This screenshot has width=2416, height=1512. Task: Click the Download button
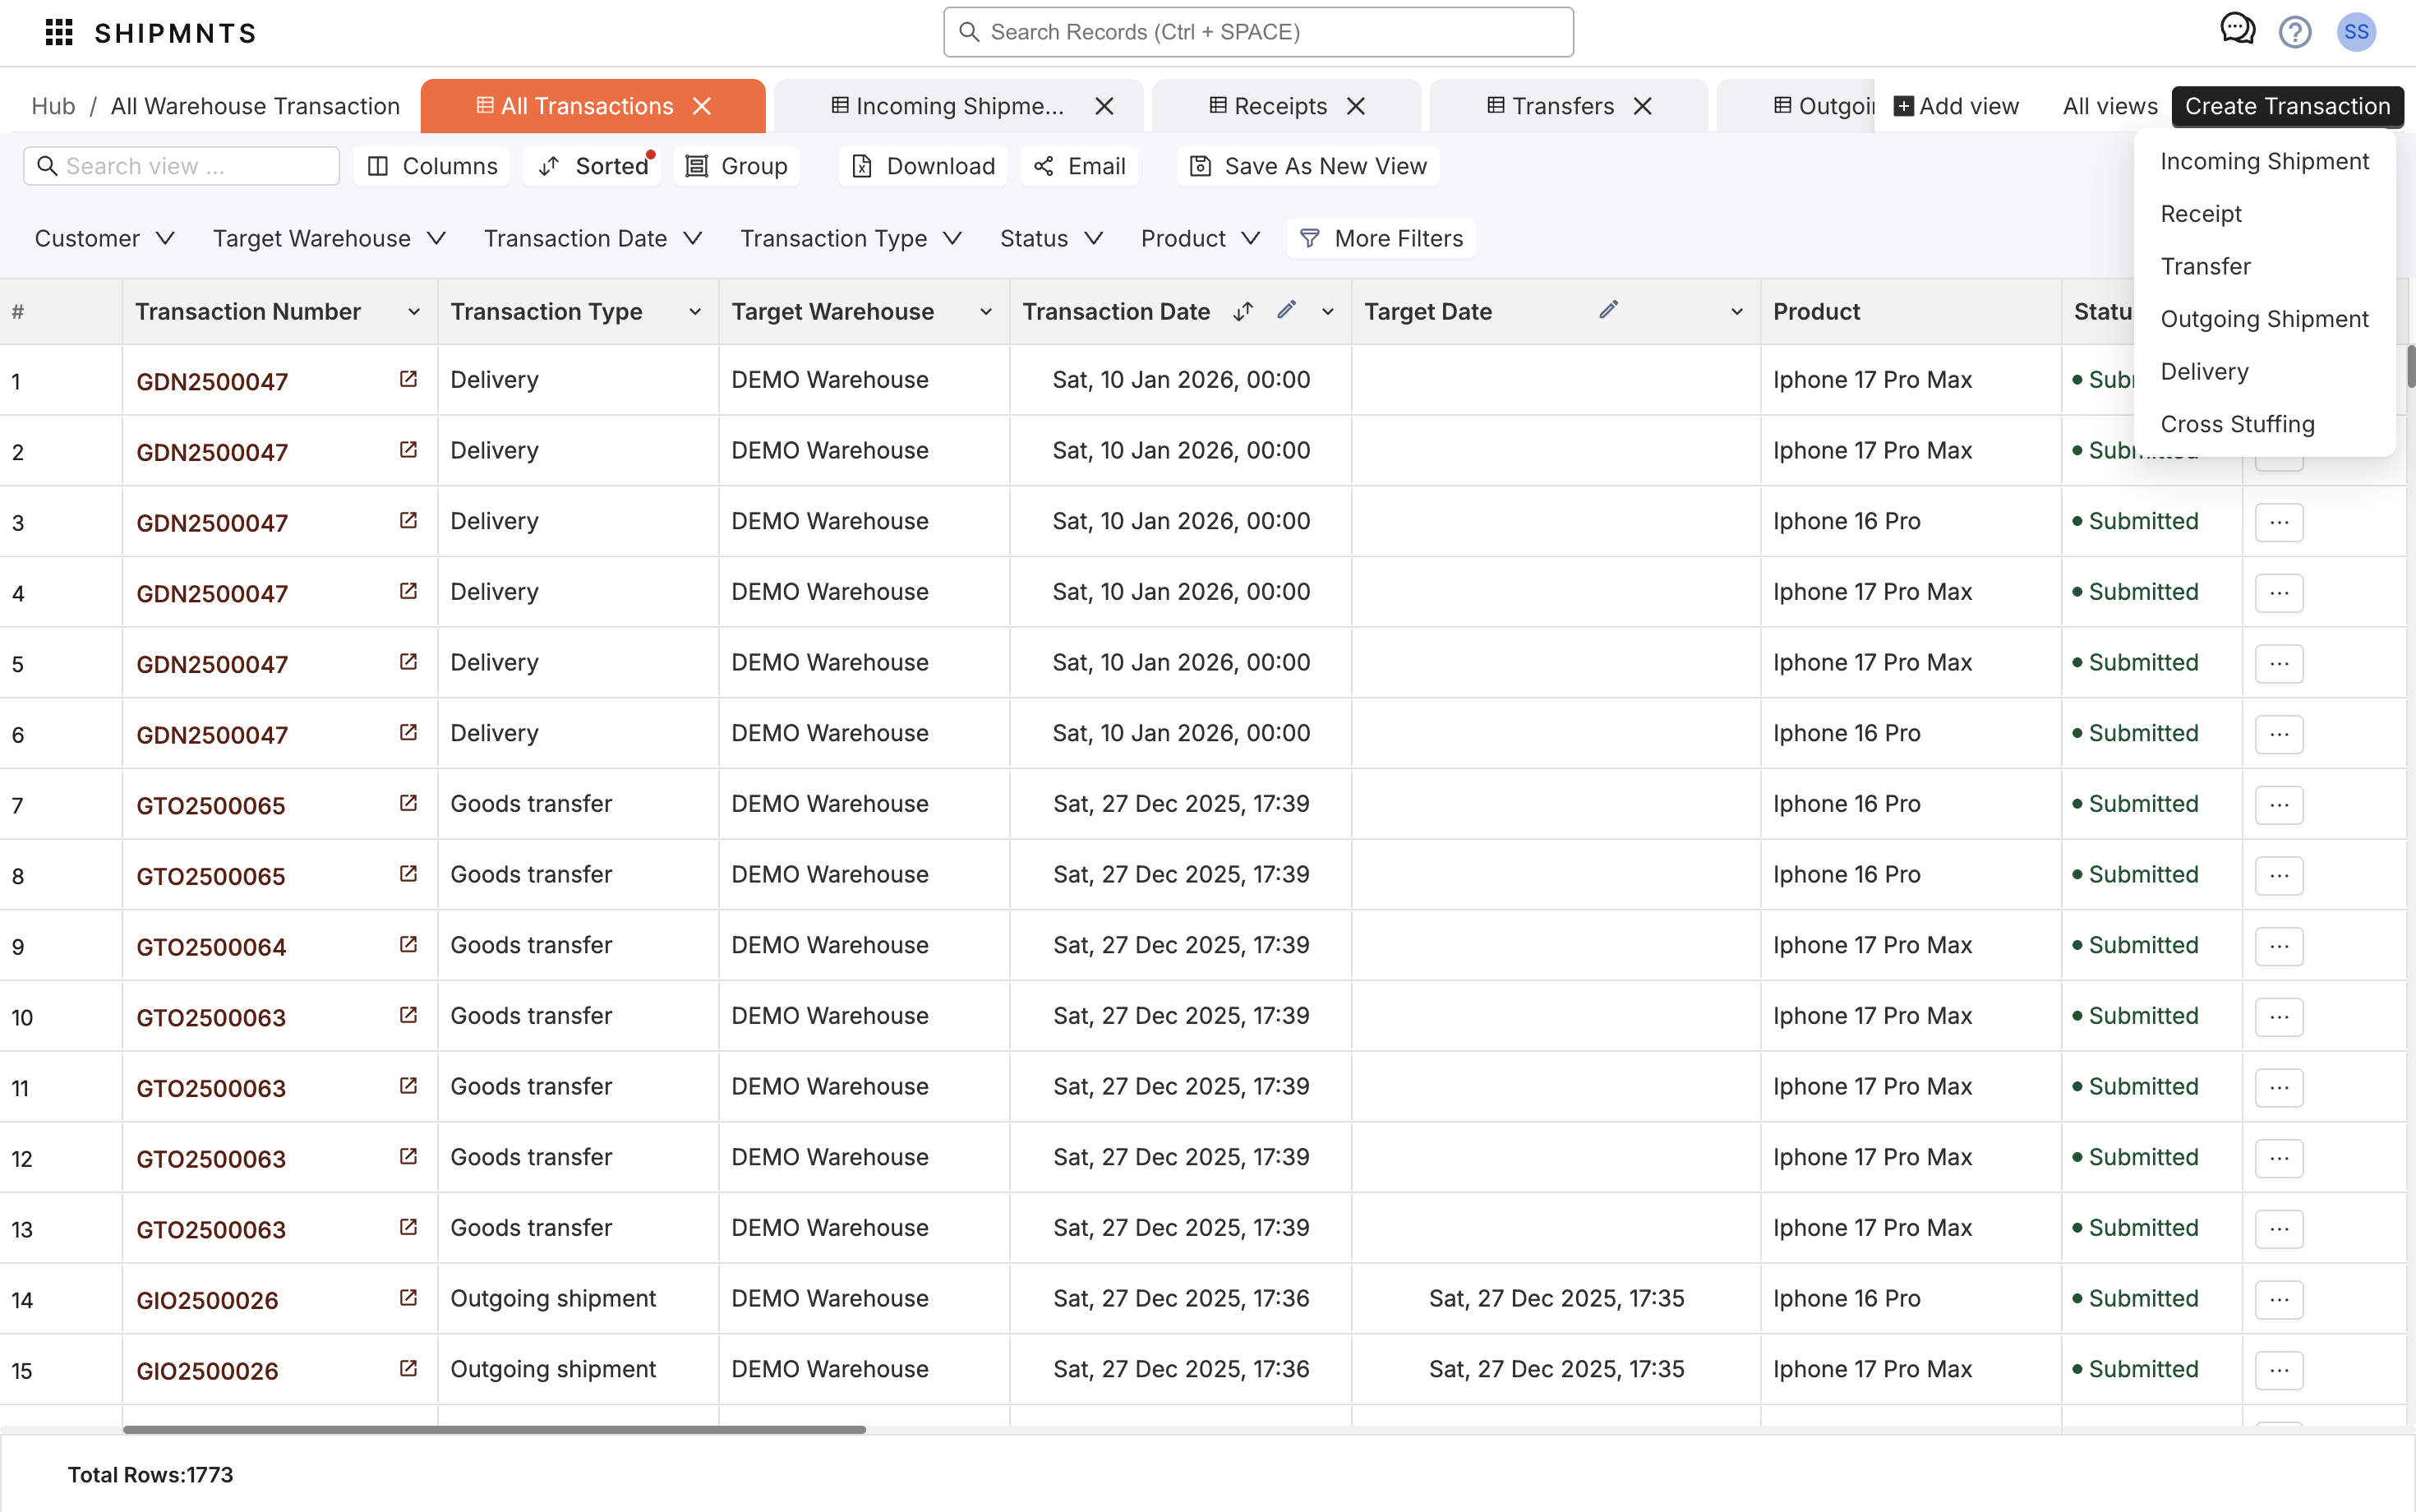coord(923,166)
